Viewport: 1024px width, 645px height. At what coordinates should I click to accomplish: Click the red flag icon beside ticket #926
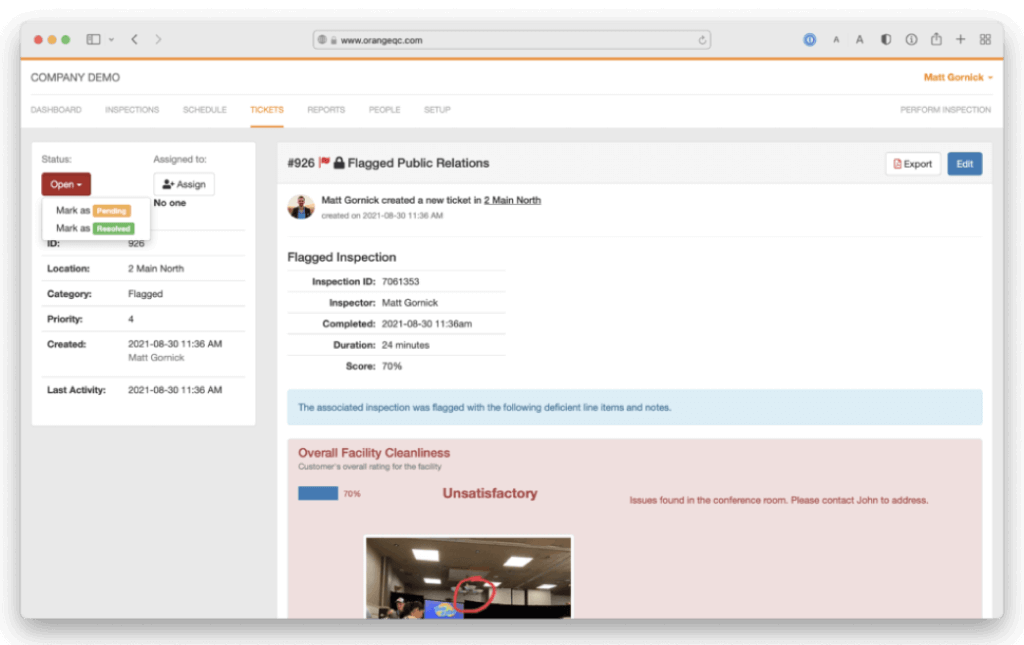324,163
